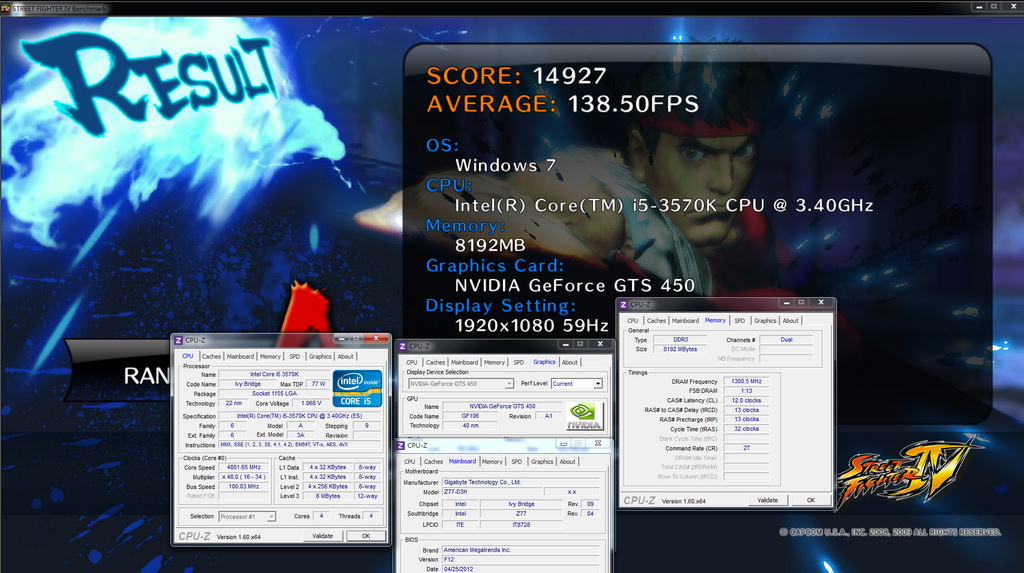The height and width of the screenshot is (573, 1024).
Task: Open Memory tab in the Mainboard window
Action: (492, 462)
